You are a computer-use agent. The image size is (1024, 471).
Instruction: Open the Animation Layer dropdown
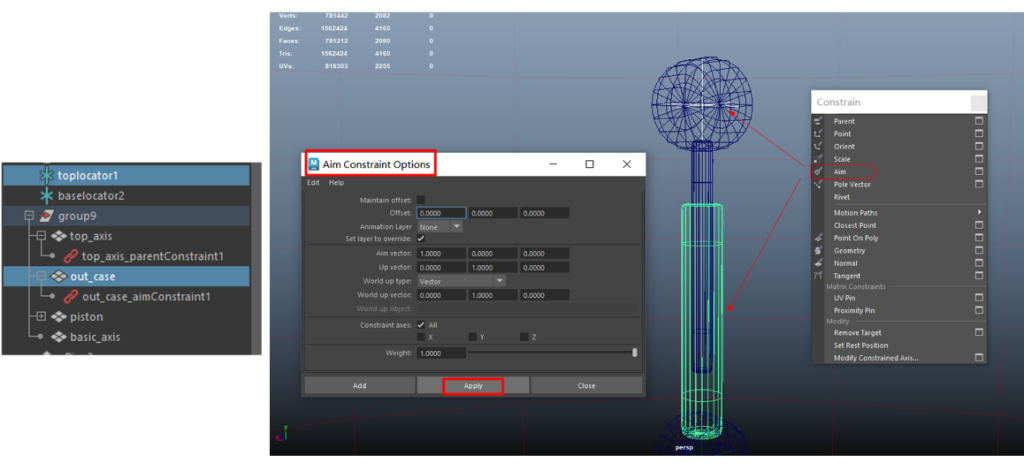pyautogui.click(x=440, y=227)
